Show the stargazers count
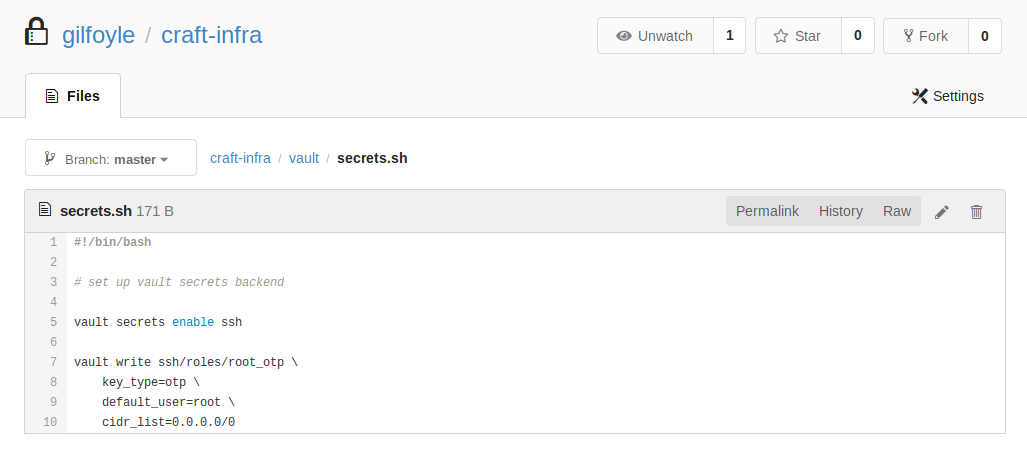Screen dimensions: 1027x449 pyautogui.click(x=857, y=36)
